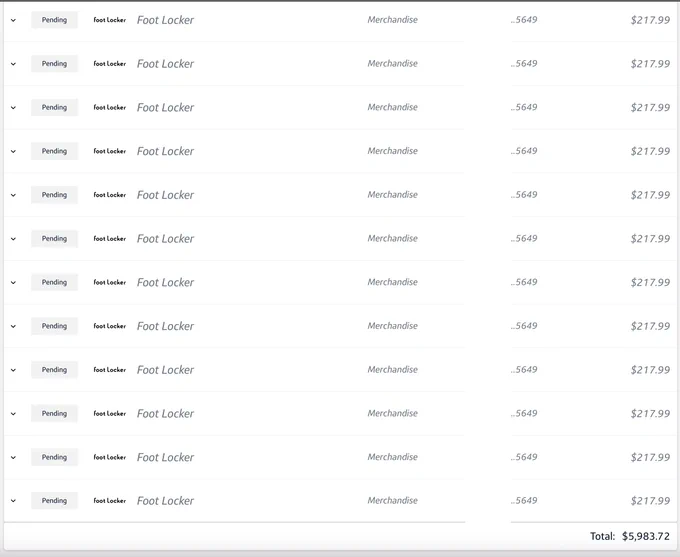This screenshot has height=557, width=680.
Task: Click the Foot Locker logo in fifth row
Action: pyautogui.click(x=110, y=195)
